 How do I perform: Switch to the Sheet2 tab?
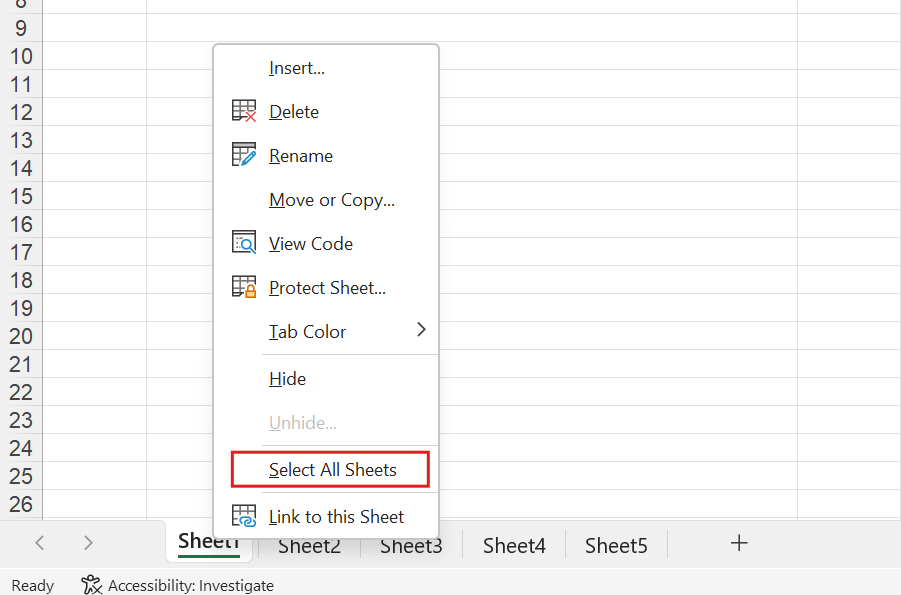(309, 546)
